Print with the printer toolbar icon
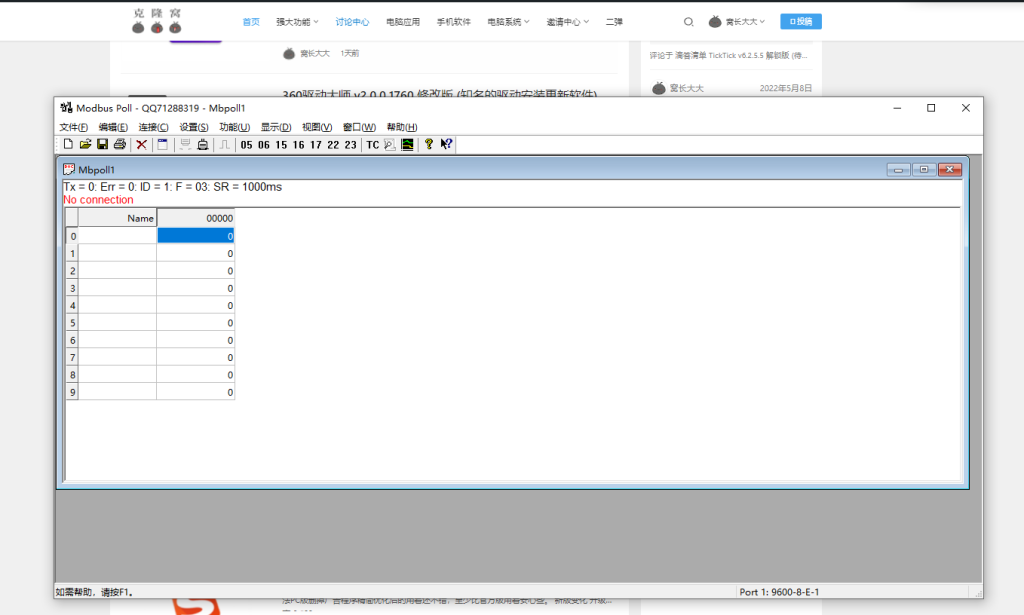 click(120, 144)
